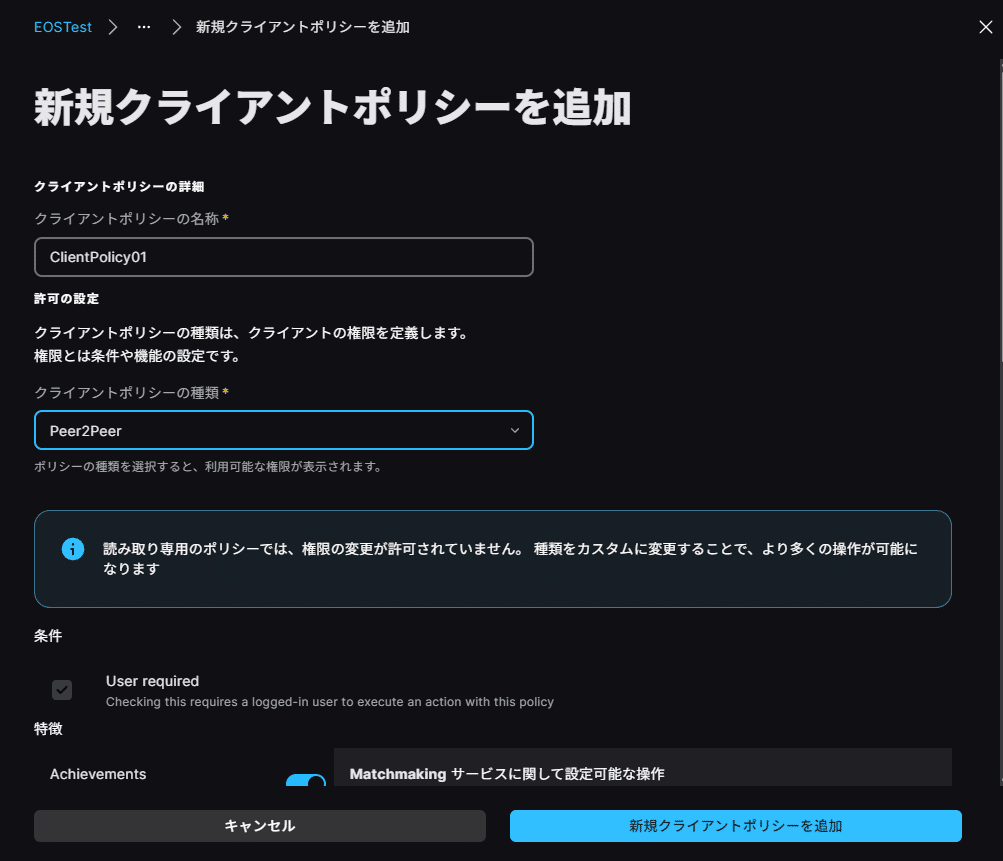Image resolution: width=1003 pixels, height=861 pixels.
Task: Click the X icon to close the dialog
Action: pyautogui.click(x=985, y=27)
